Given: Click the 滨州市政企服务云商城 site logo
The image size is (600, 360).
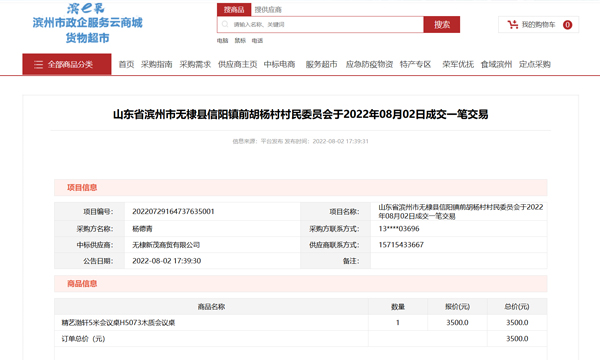Looking at the screenshot, I should (87, 23).
